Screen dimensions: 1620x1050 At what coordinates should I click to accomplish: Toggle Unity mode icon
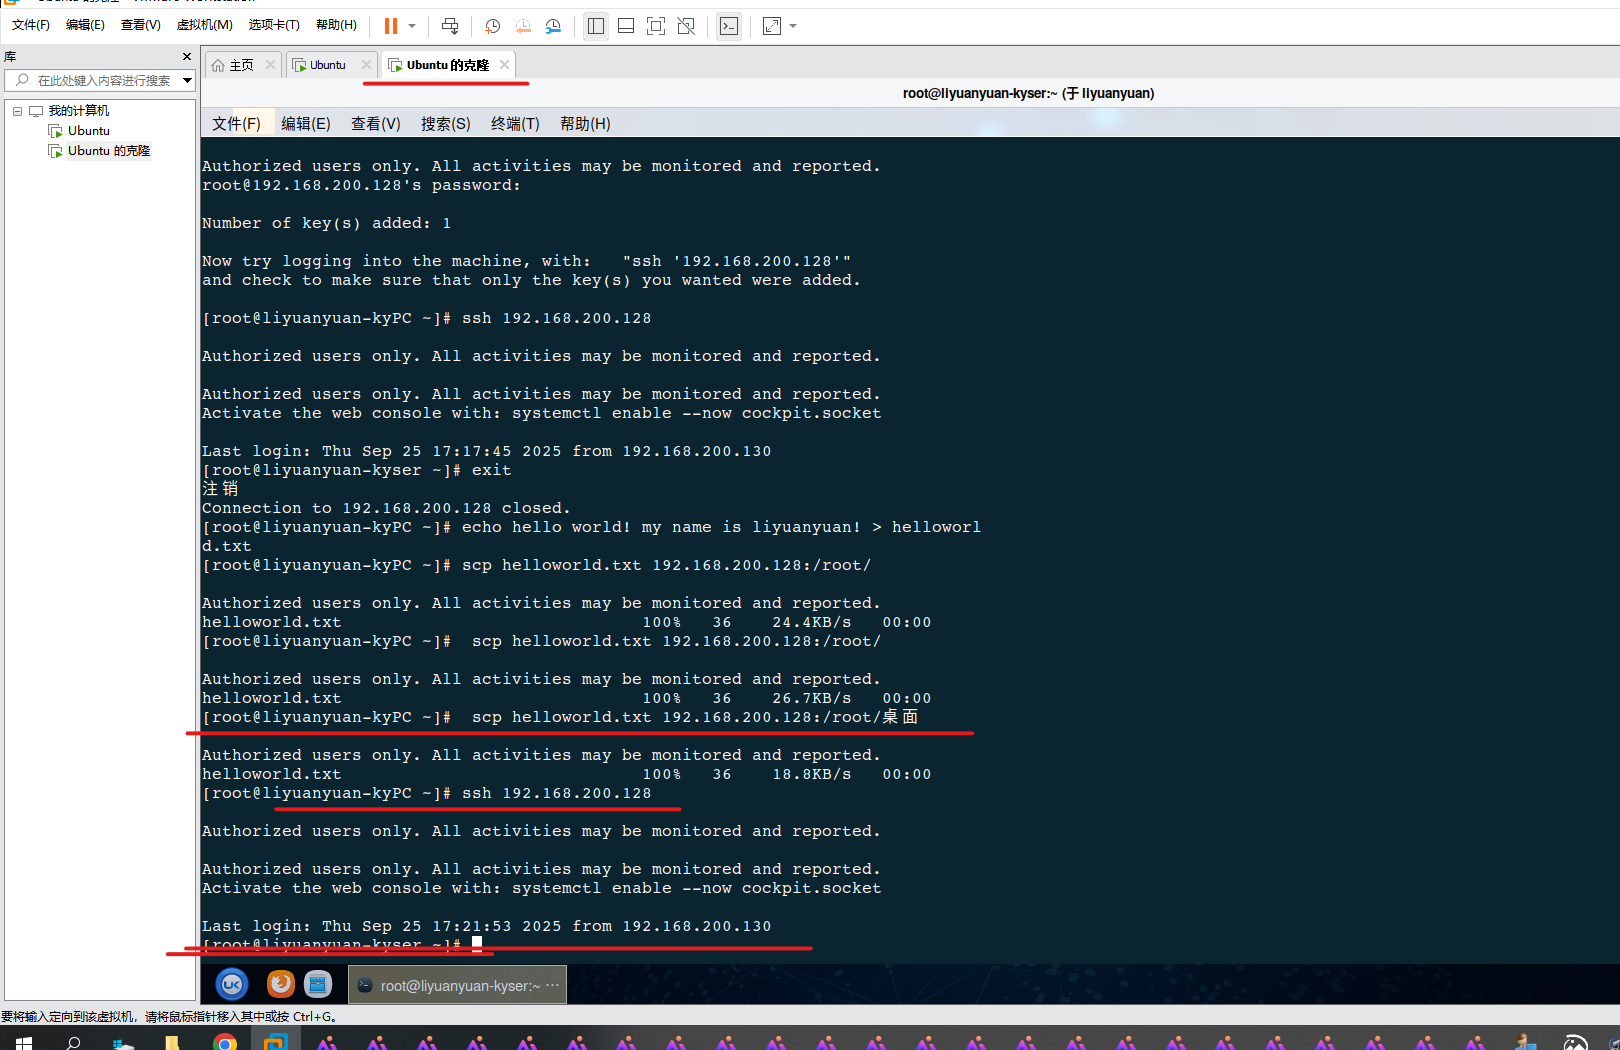point(686,26)
